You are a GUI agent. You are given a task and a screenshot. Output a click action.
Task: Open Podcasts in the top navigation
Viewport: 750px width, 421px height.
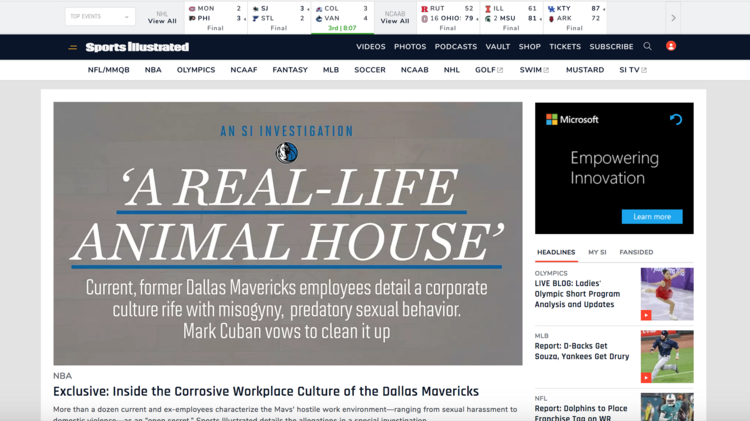pyautogui.click(x=456, y=46)
